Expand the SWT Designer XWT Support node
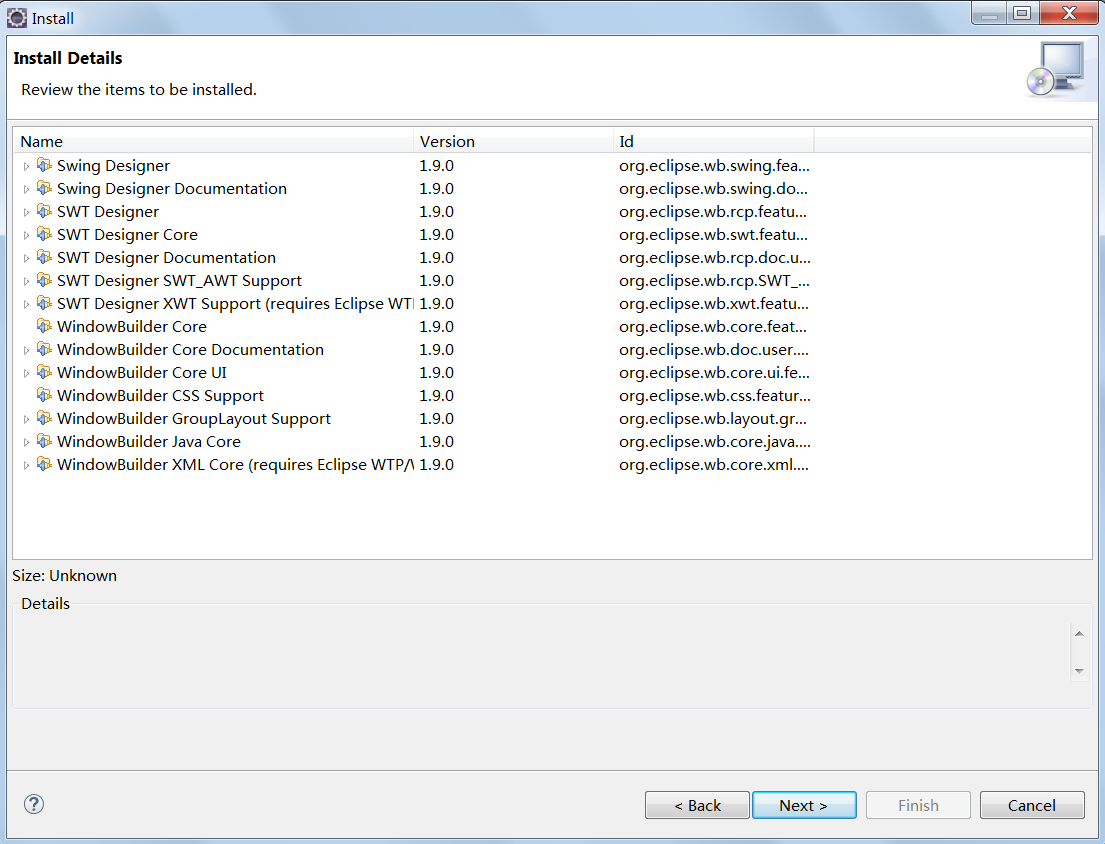Screen dimensions: 1105x844 (x=26, y=304)
